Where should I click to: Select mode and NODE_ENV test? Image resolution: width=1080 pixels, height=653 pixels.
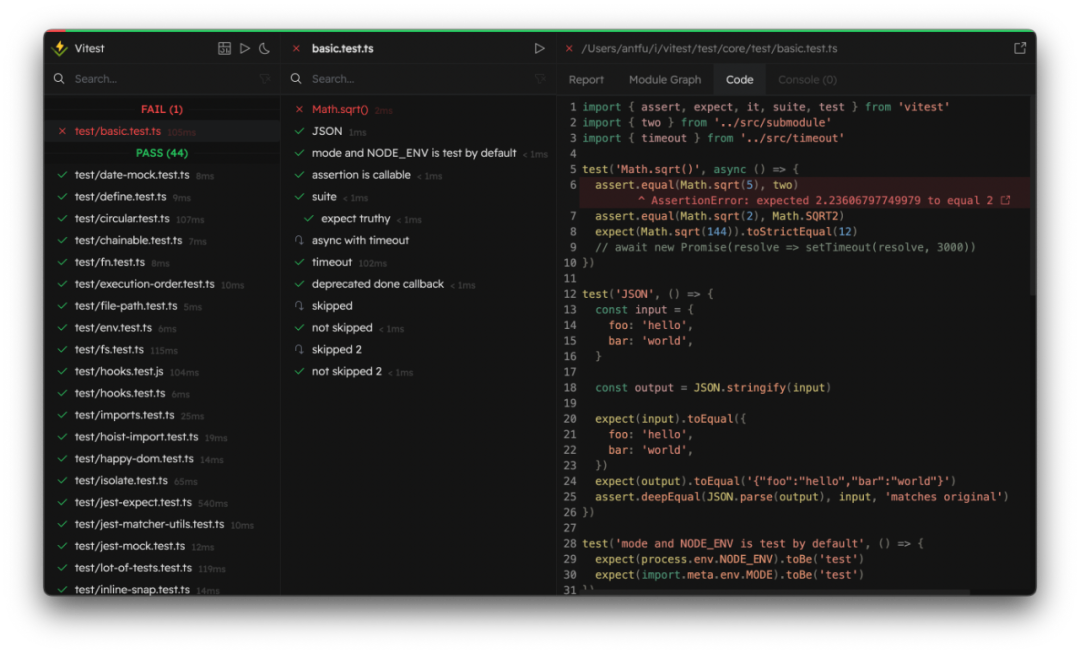419,153
